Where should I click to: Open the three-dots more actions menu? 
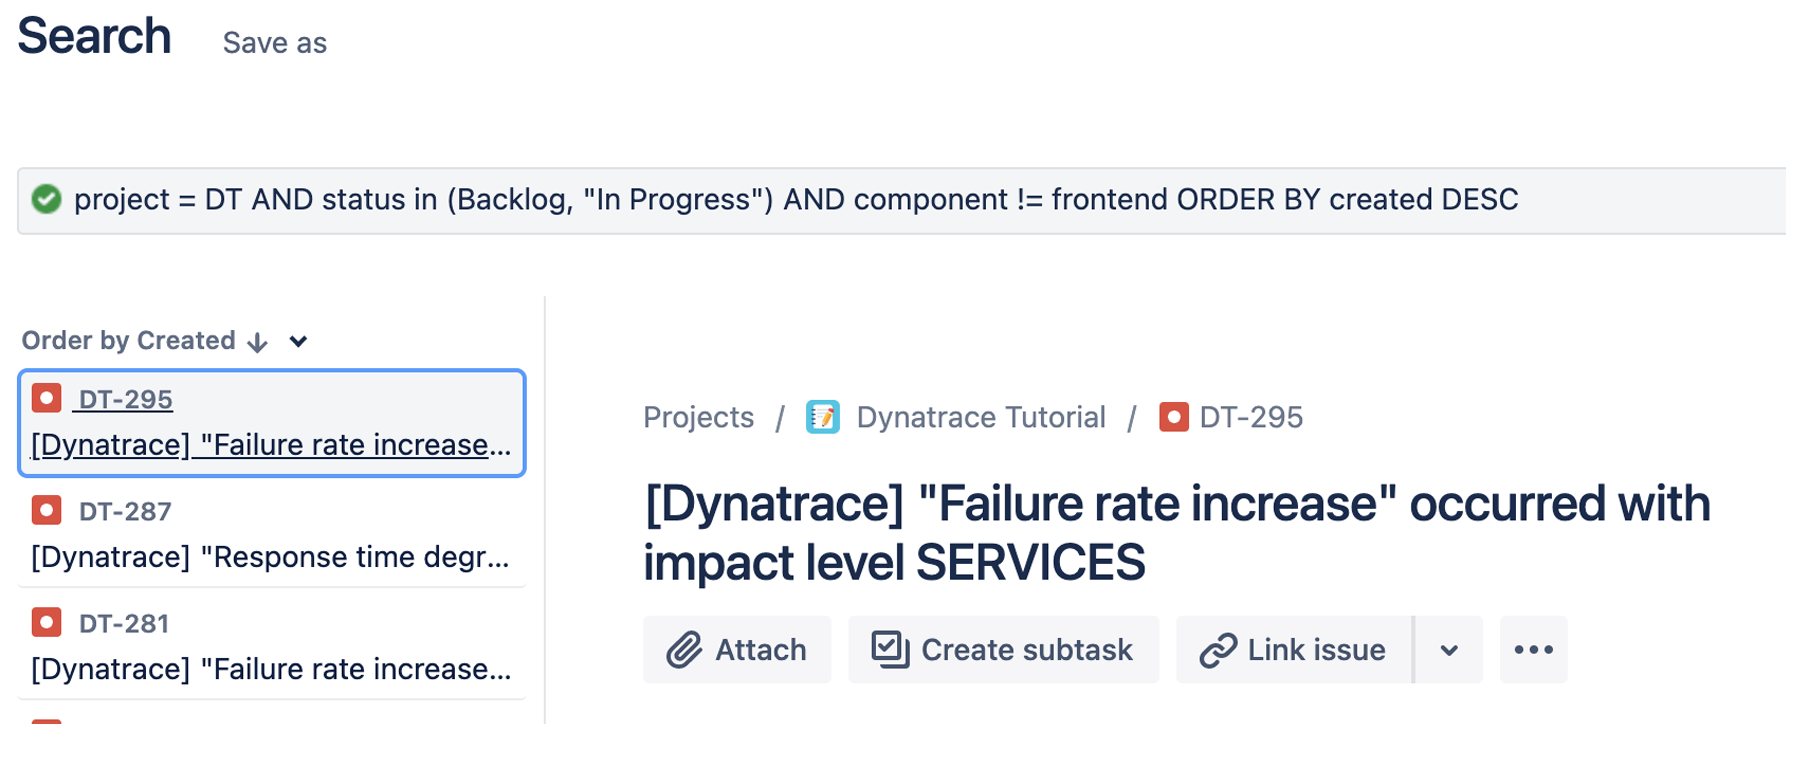1533,650
